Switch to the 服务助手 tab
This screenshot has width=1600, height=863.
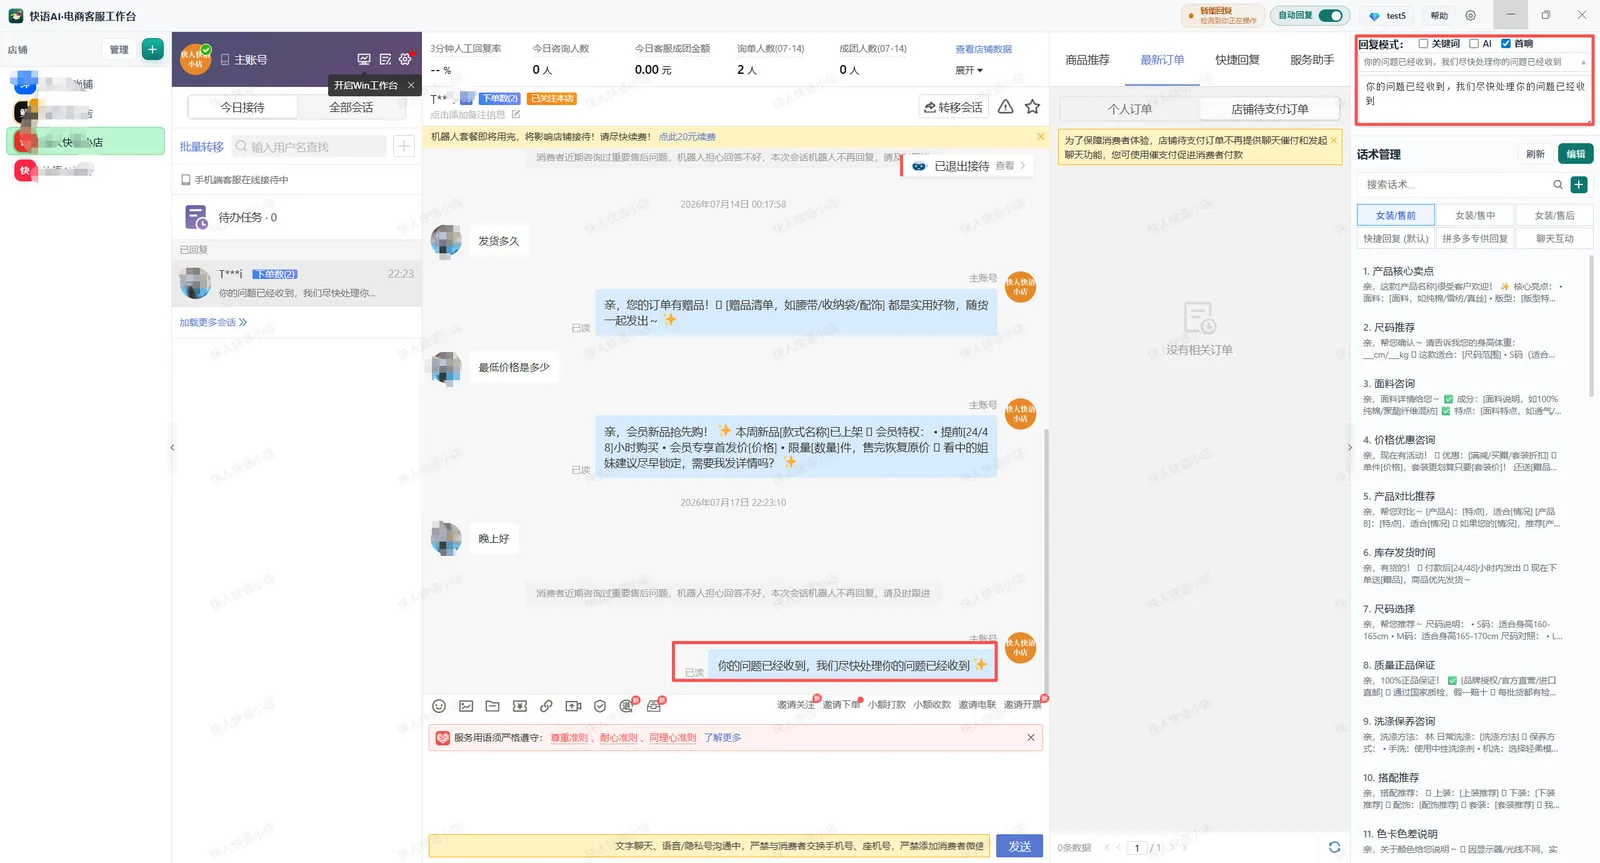click(x=1312, y=60)
